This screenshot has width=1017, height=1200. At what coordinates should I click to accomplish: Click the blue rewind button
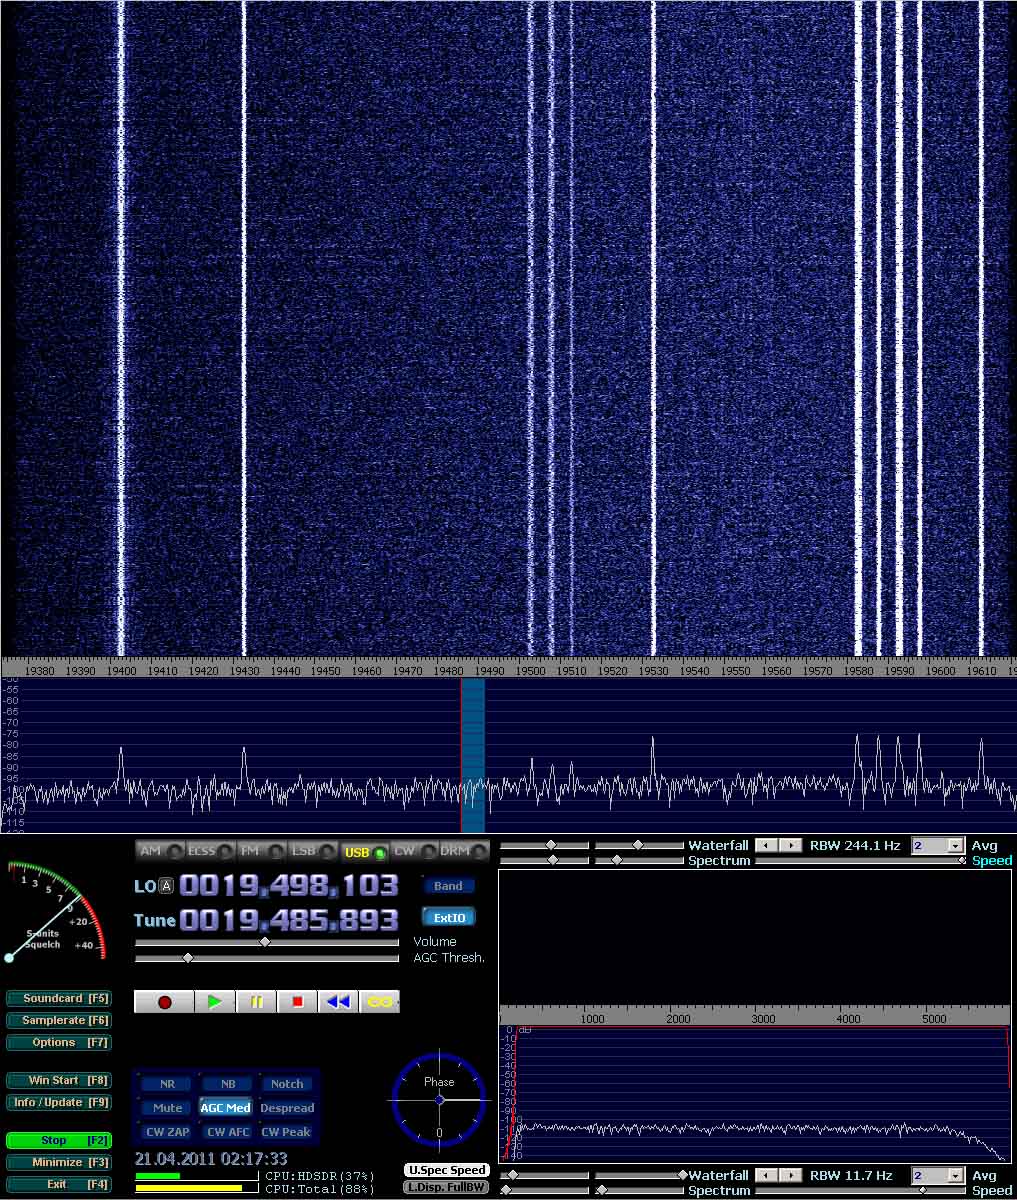click(339, 1001)
